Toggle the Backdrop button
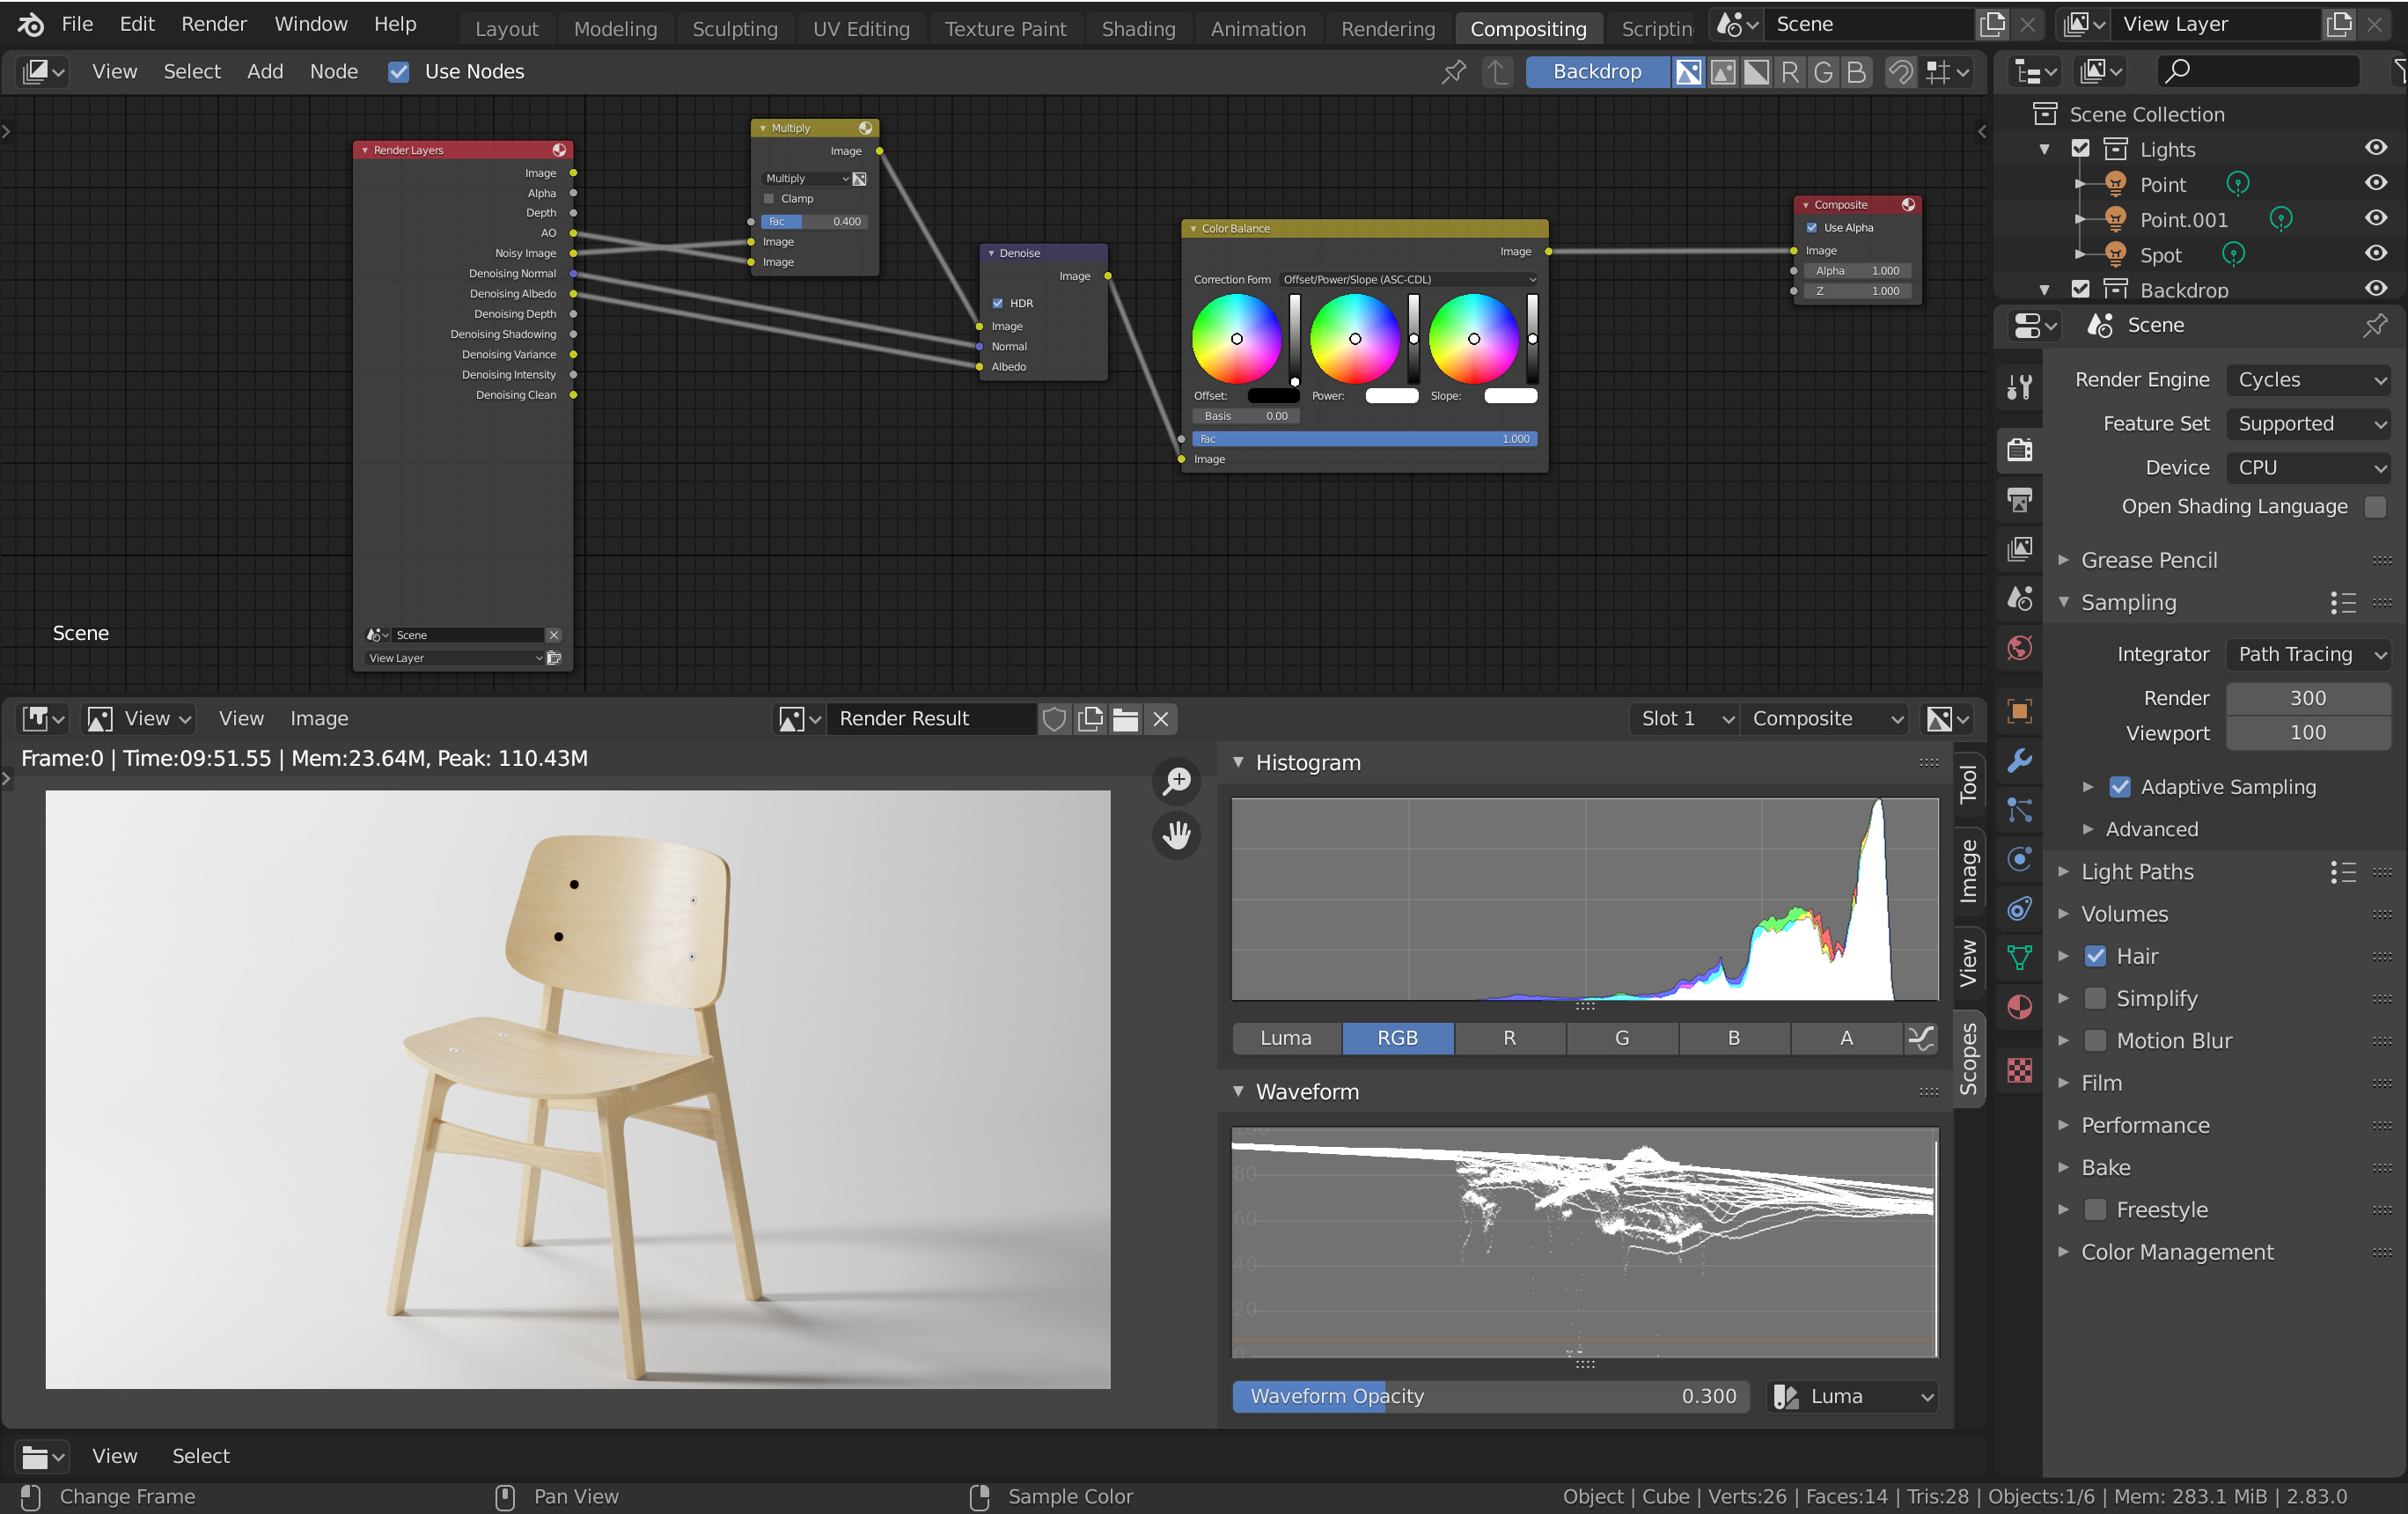The width and height of the screenshot is (2408, 1514). click(x=1596, y=71)
